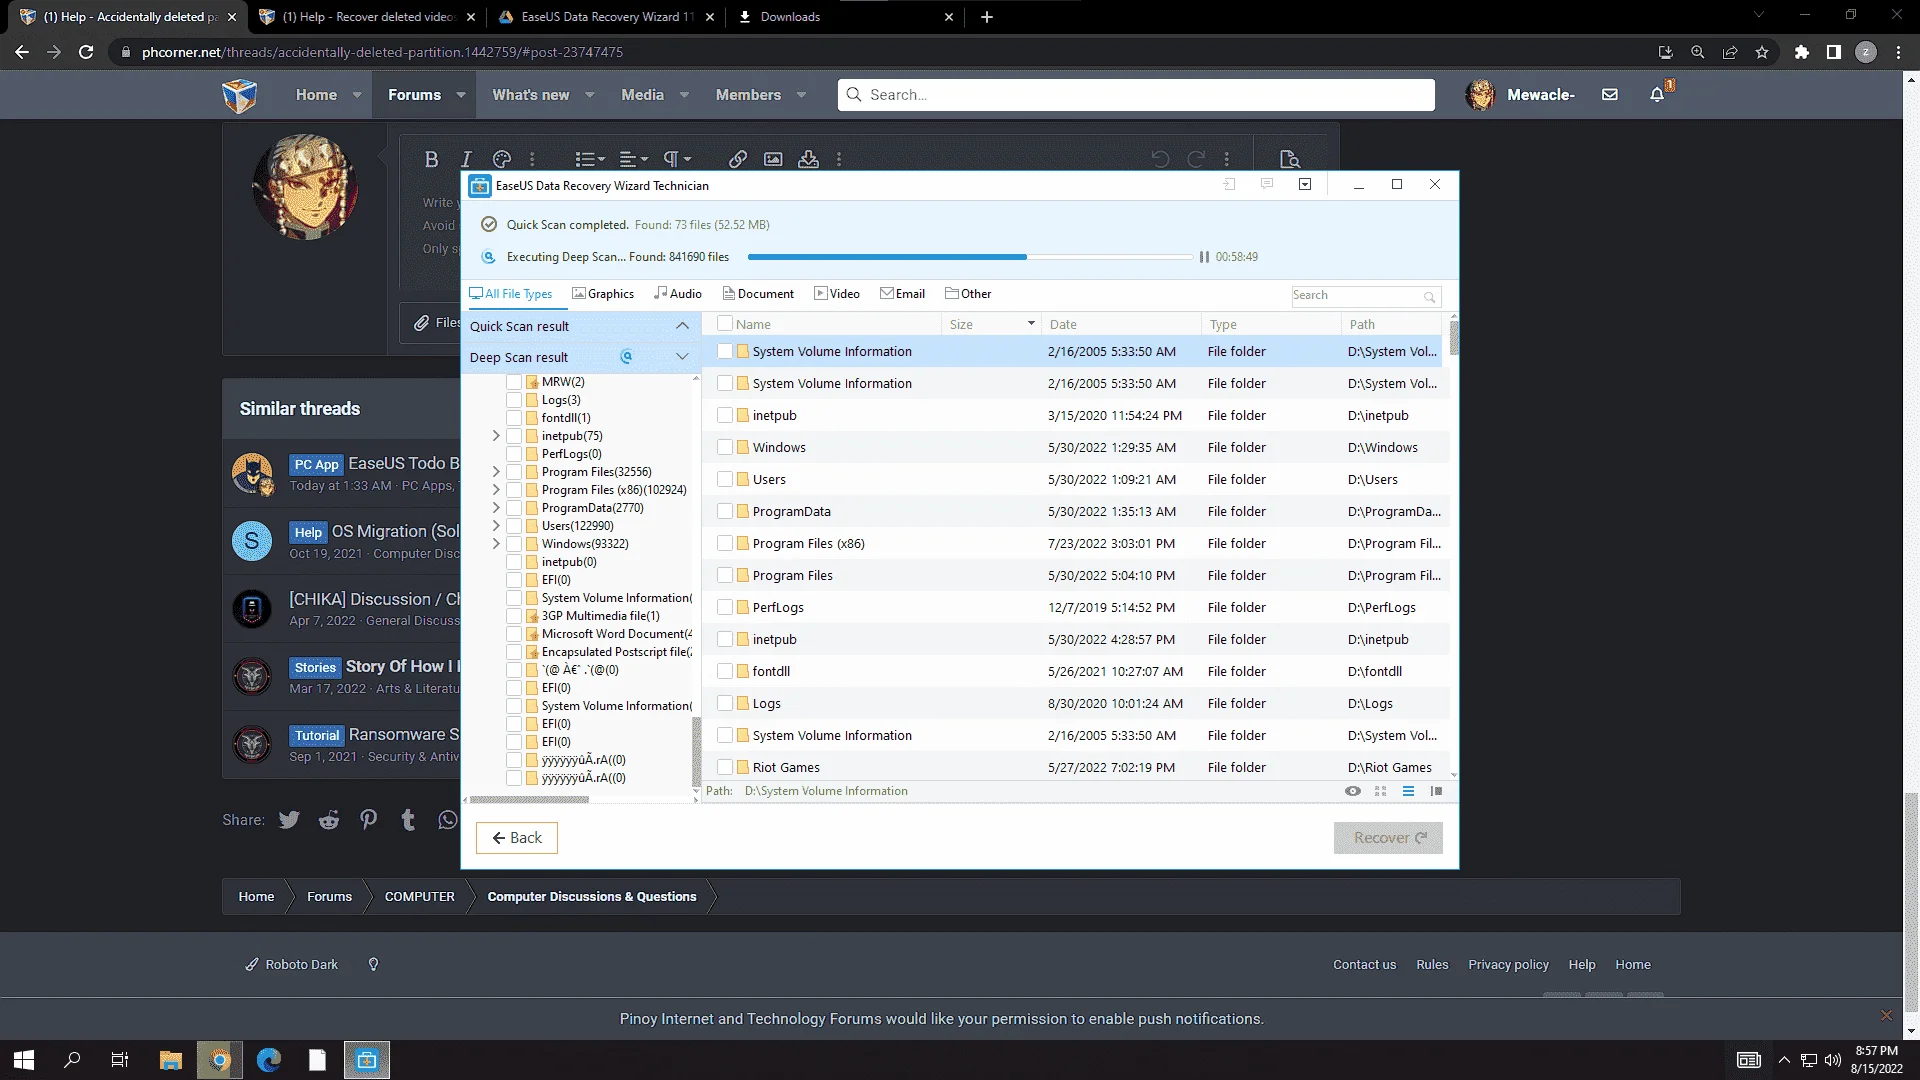
Task: Filter results by Graphics
Action: (603, 294)
